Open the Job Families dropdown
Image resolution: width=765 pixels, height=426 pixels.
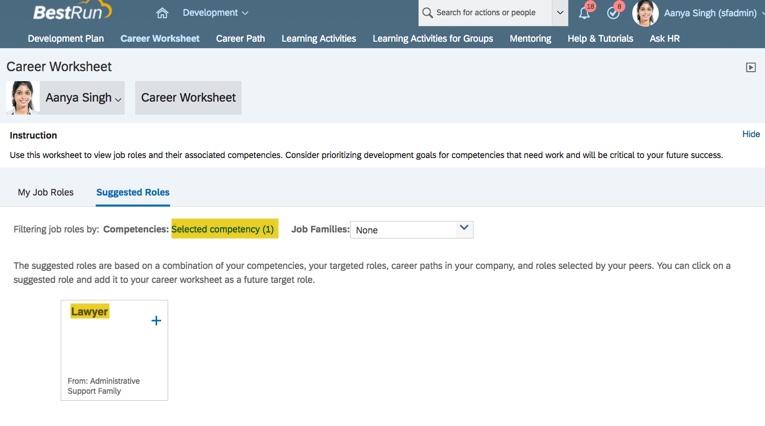click(x=411, y=229)
